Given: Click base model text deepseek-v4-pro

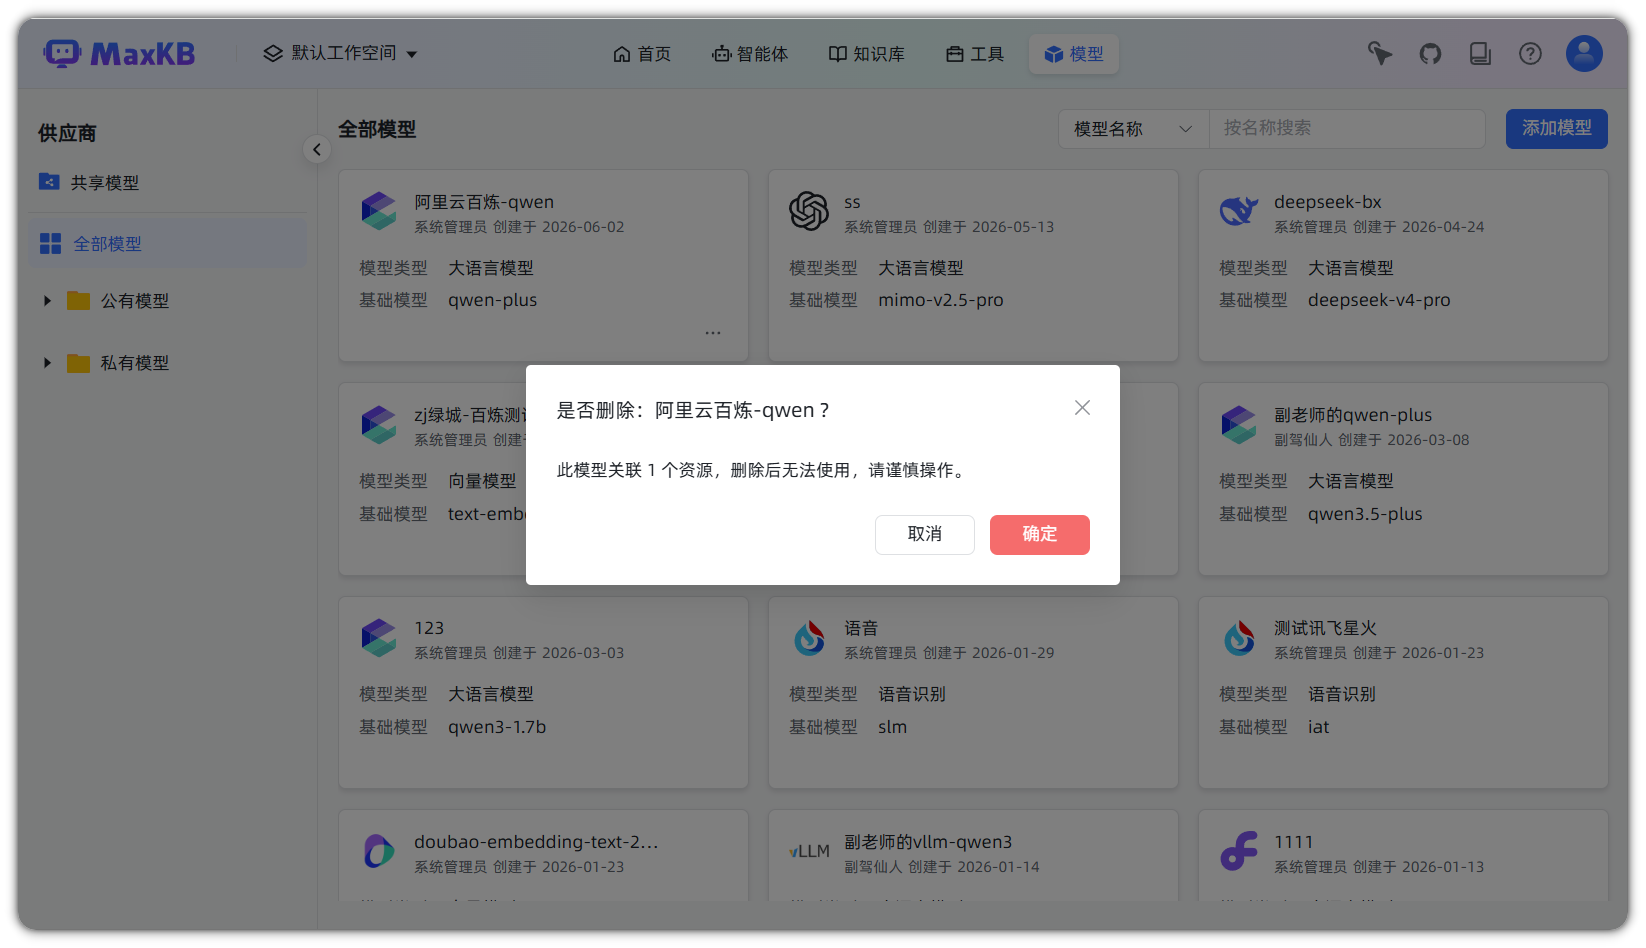Looking at the screenshot, I should click(x=1378, y=300).
